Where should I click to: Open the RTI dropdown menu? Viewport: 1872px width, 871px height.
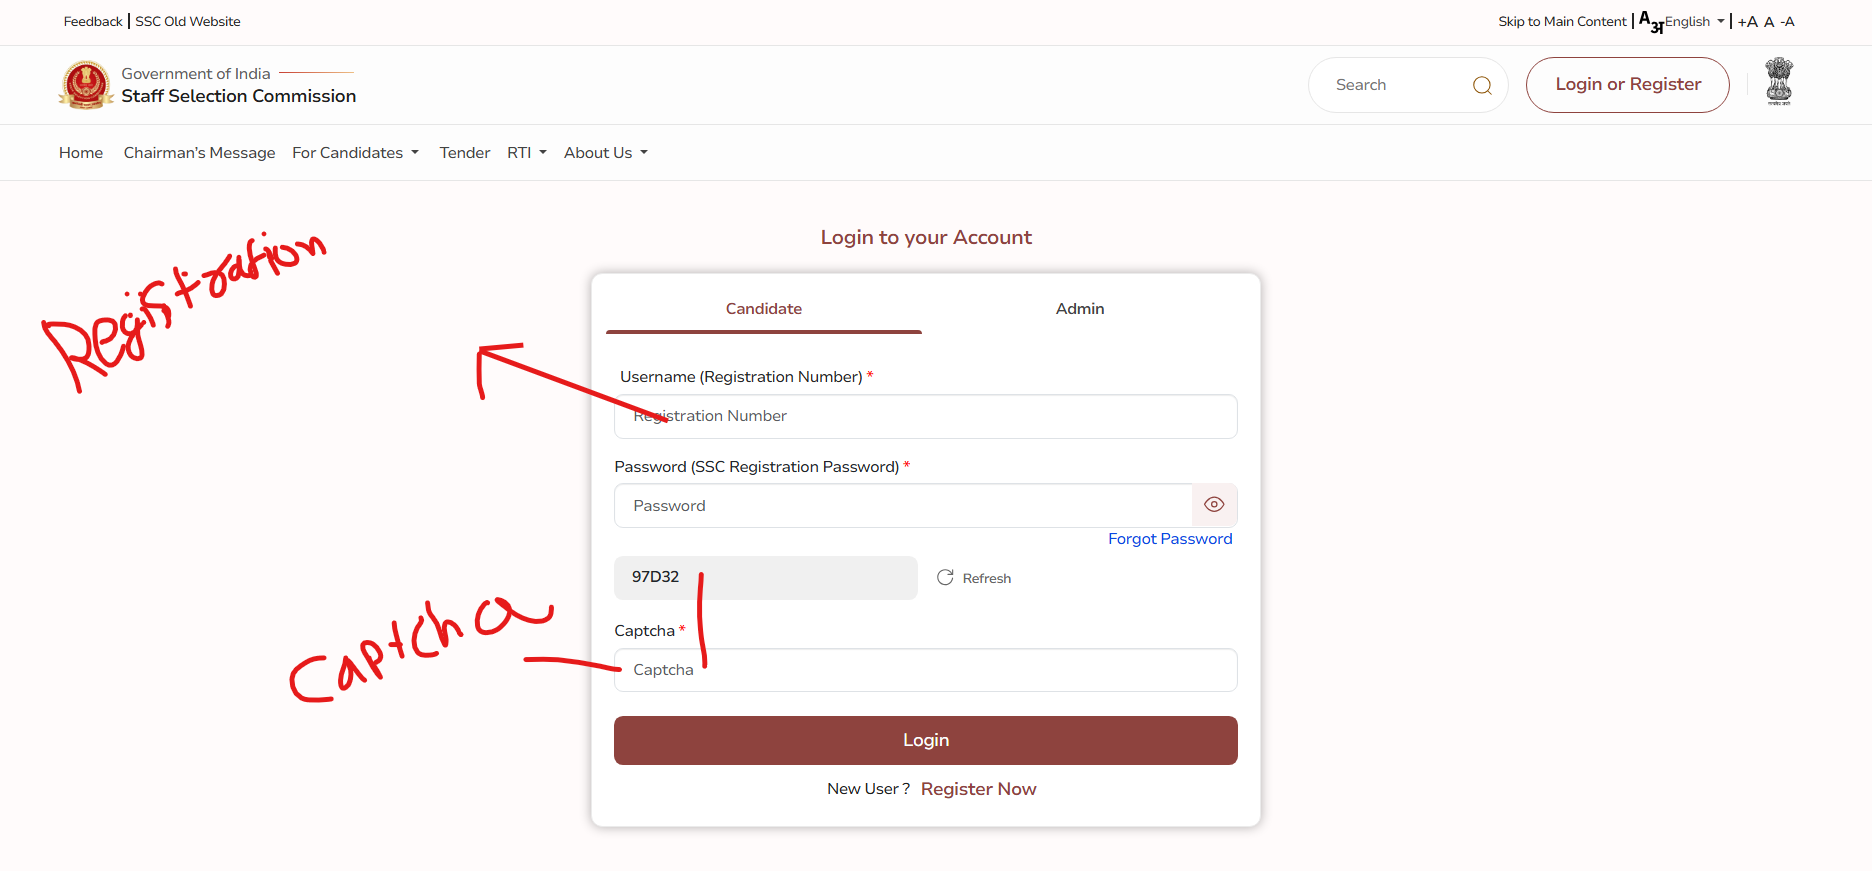point(526,153)
